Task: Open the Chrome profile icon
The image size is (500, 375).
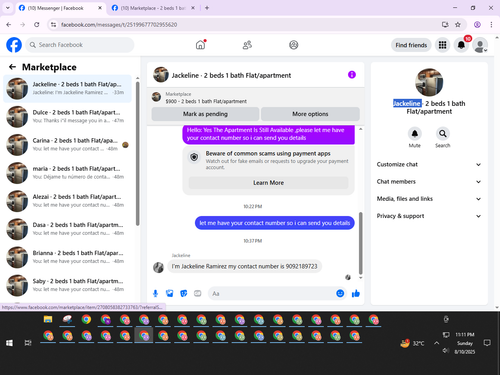Action: (477, 24)
